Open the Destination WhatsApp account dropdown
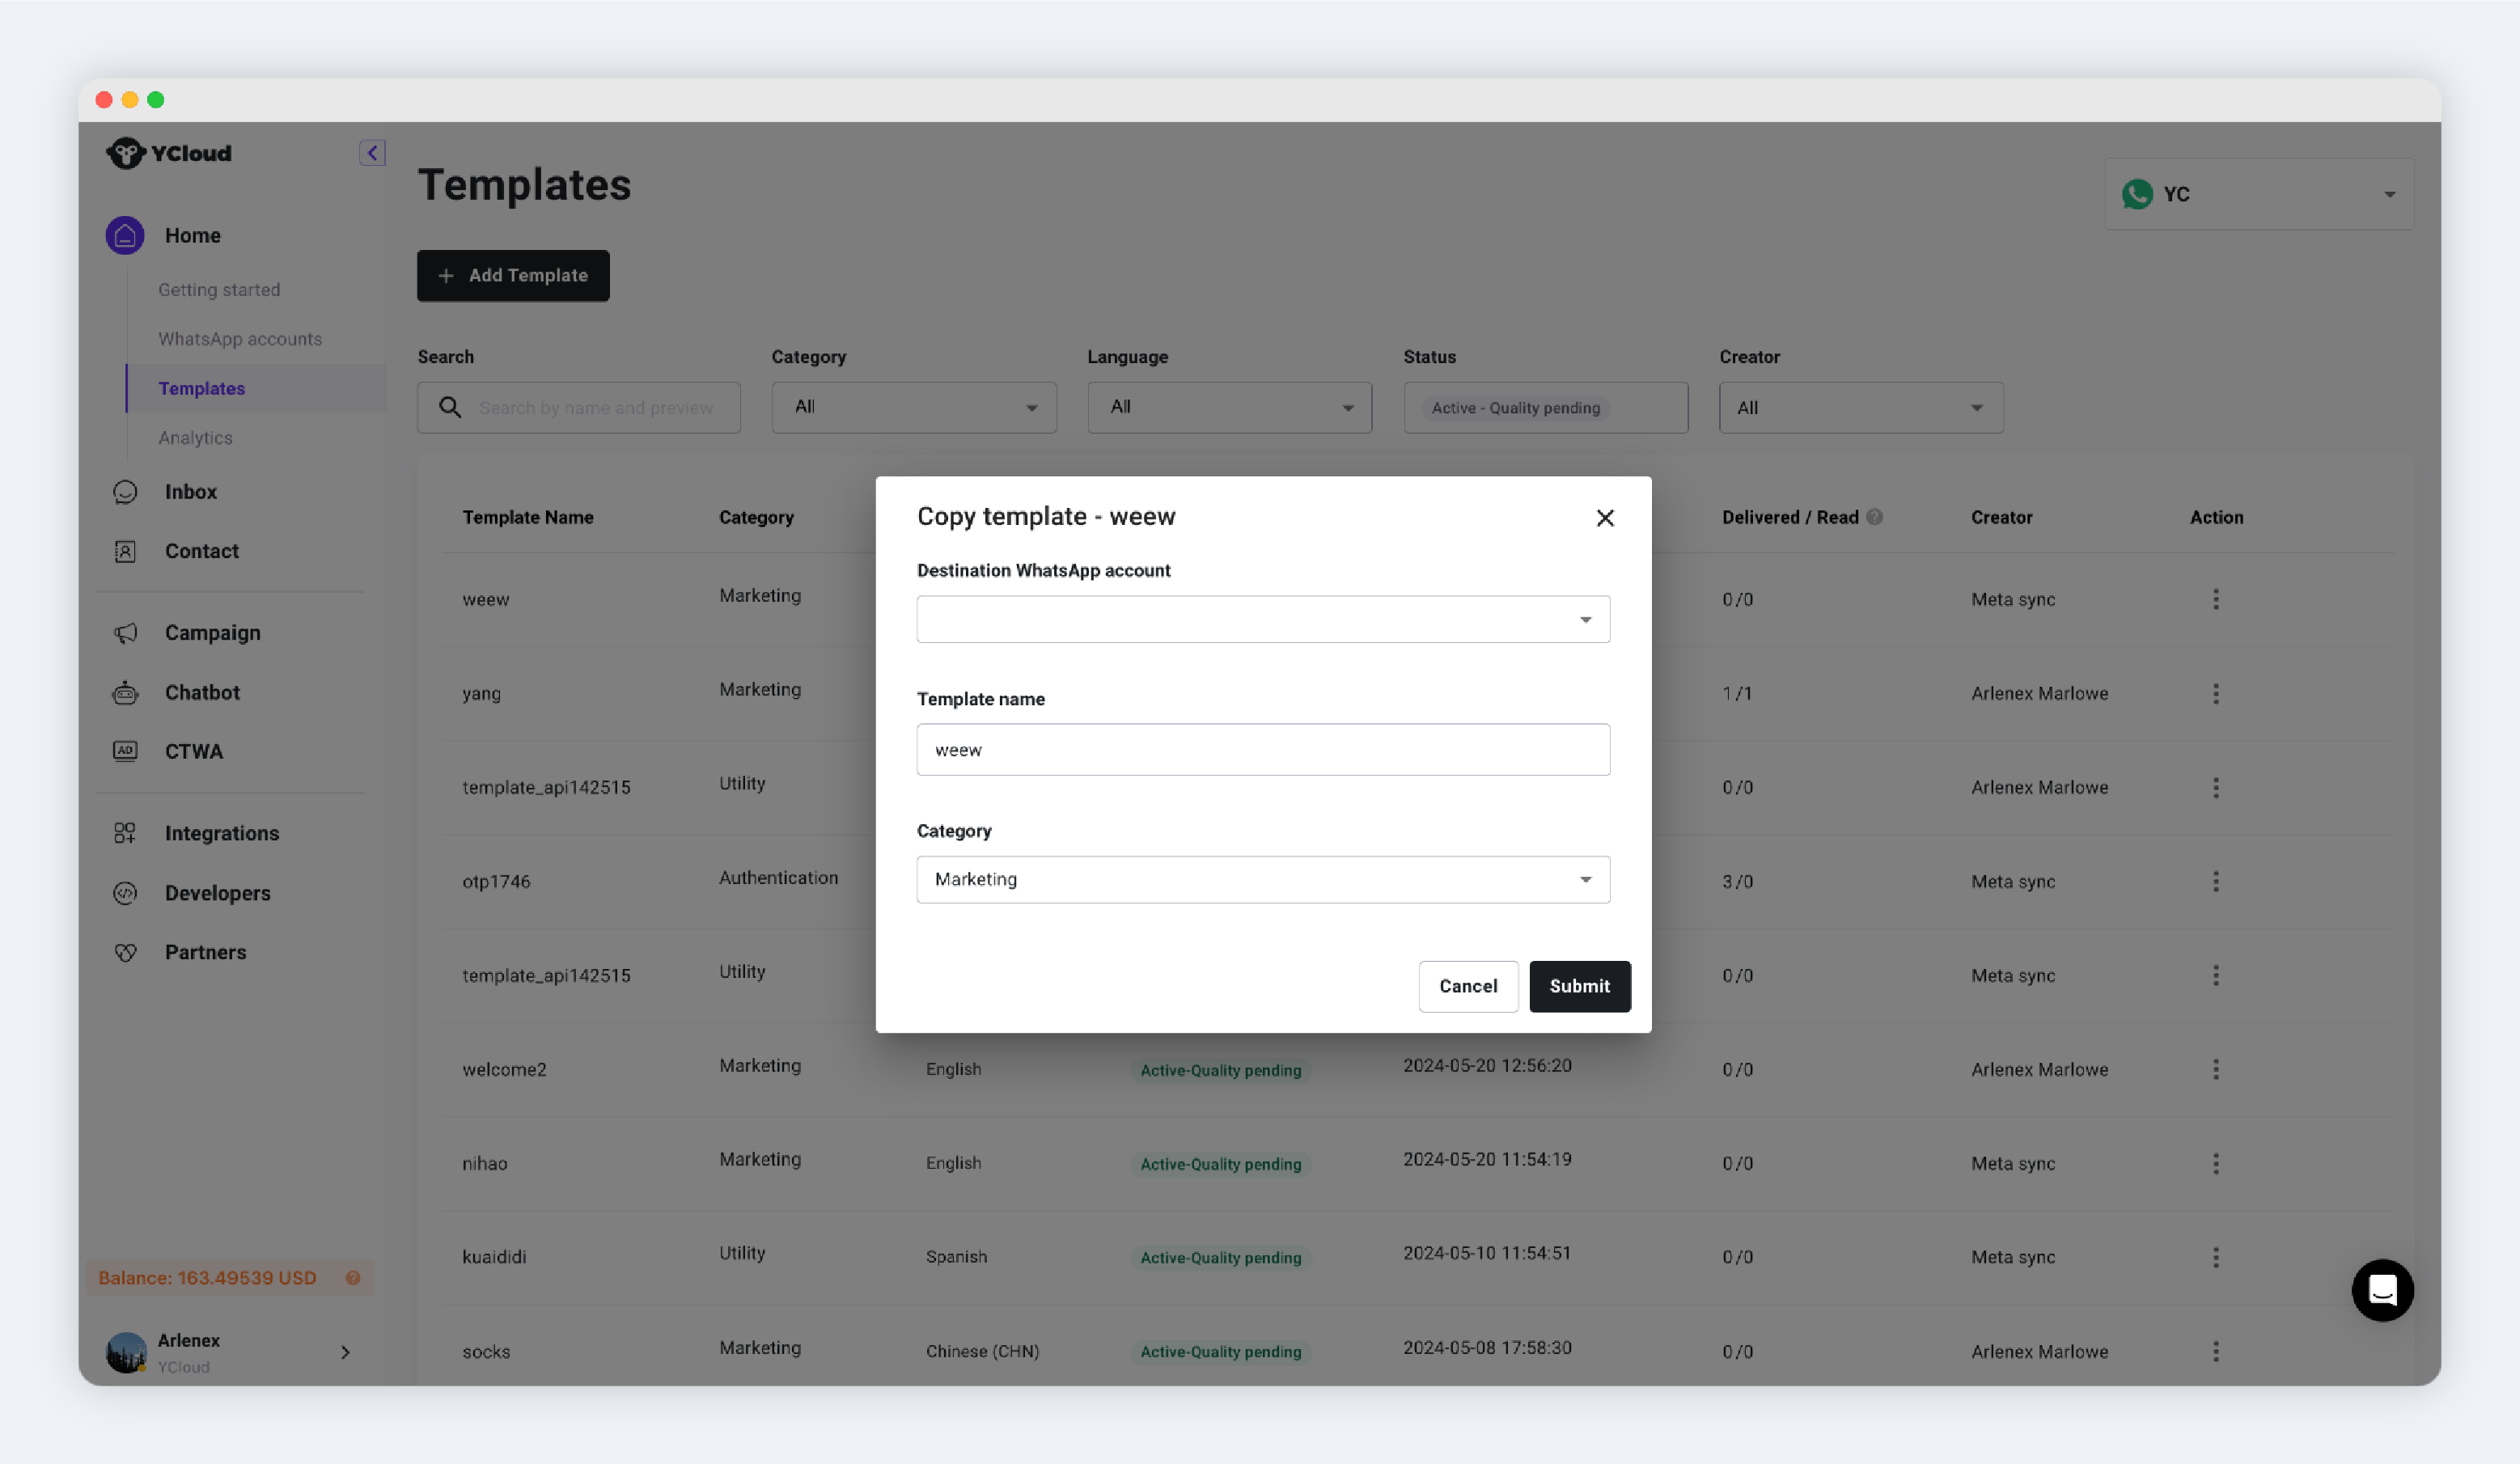 pos(1262,620)
